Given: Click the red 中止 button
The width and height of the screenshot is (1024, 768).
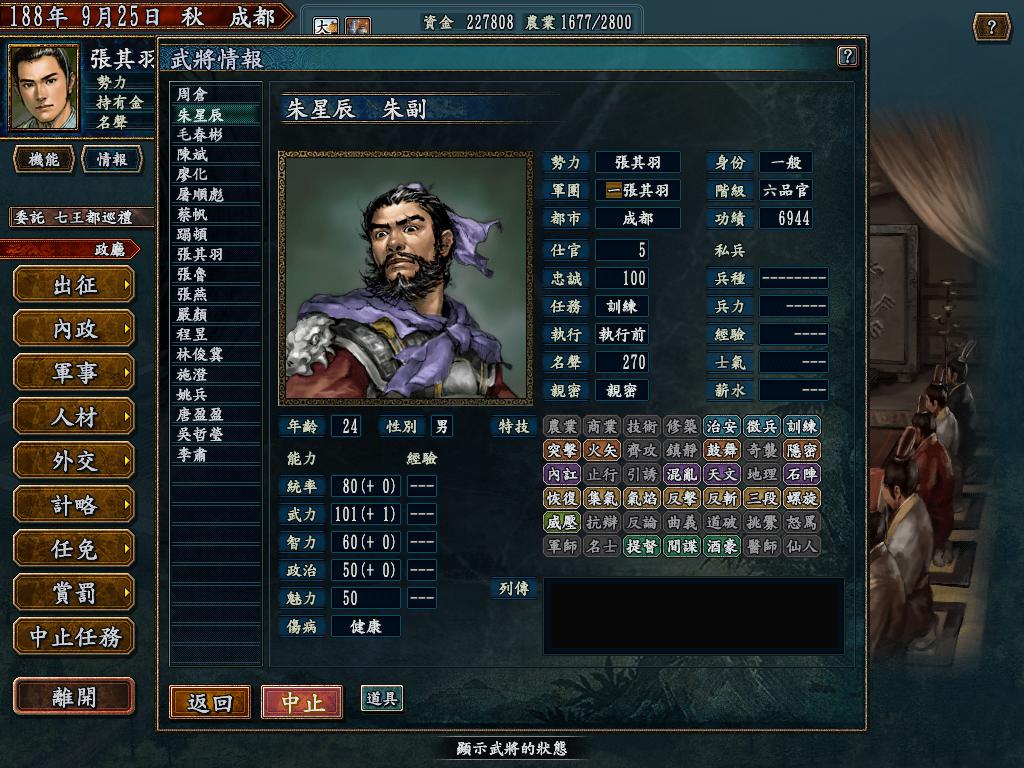Looking at the screenshot, I should tap(302, 702).
